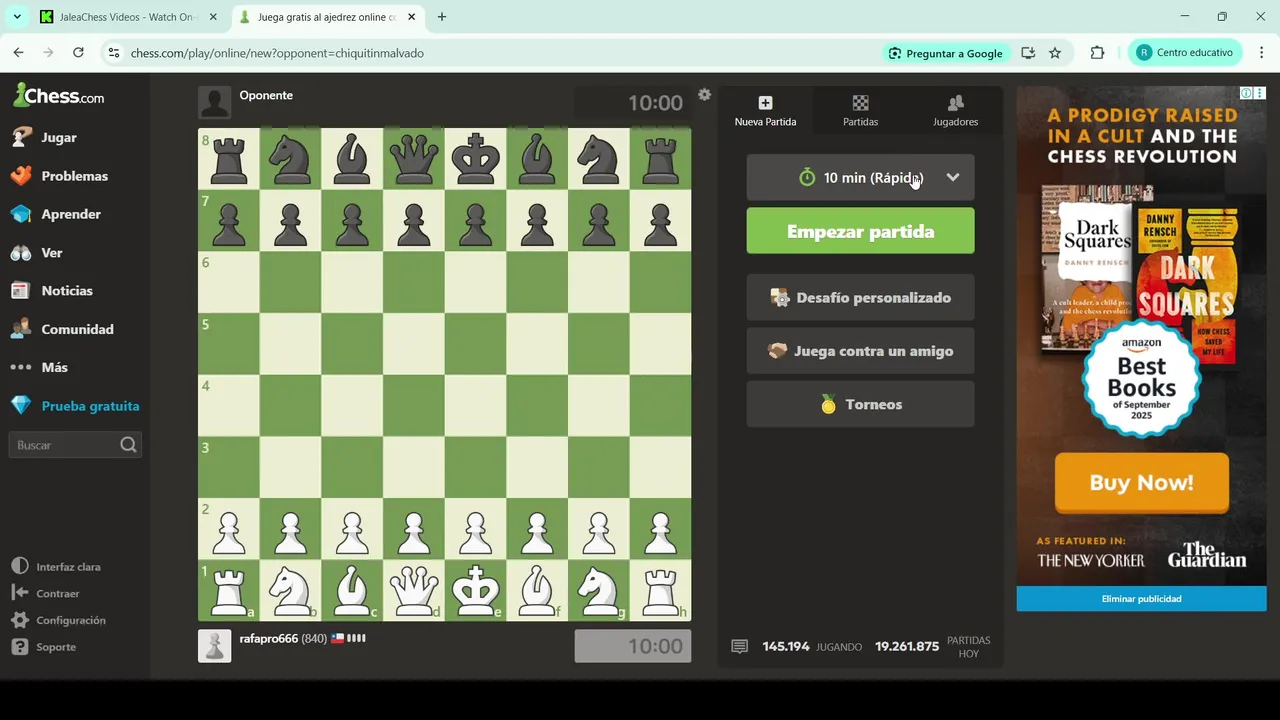Click the Chess.com logo
This screenshot has width=1280, height=720.
coord(58,96)
